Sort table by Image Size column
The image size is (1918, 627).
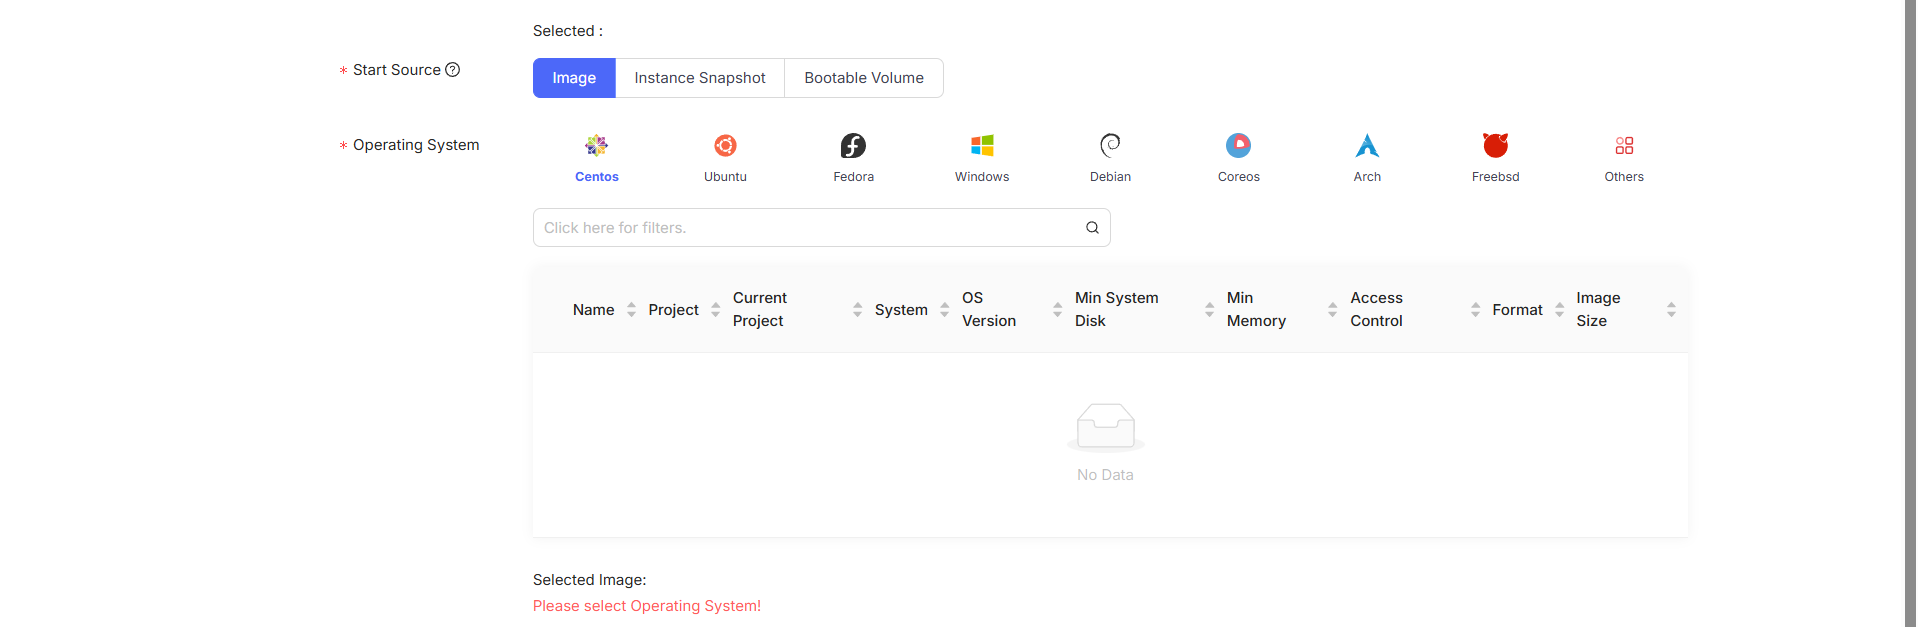point(1671,310)
